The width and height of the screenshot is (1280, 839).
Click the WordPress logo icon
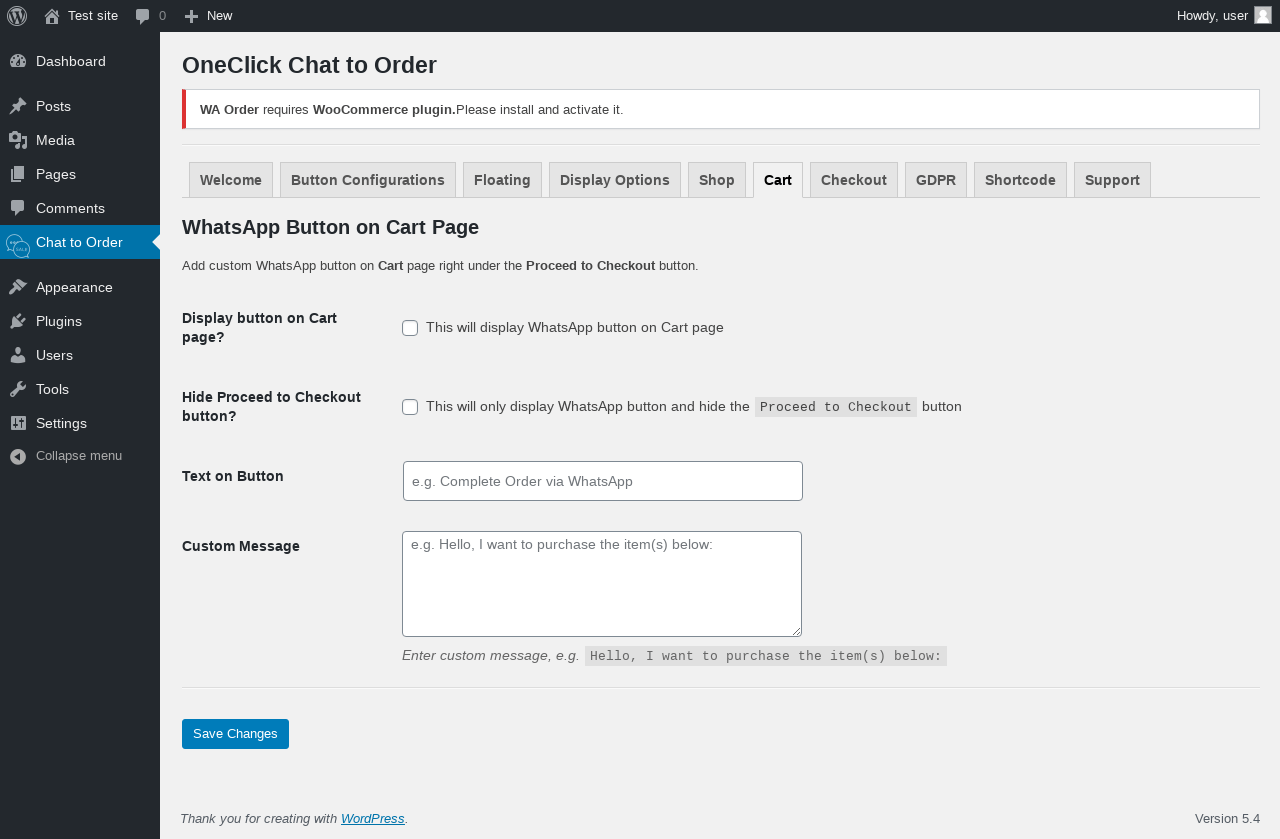17,16
